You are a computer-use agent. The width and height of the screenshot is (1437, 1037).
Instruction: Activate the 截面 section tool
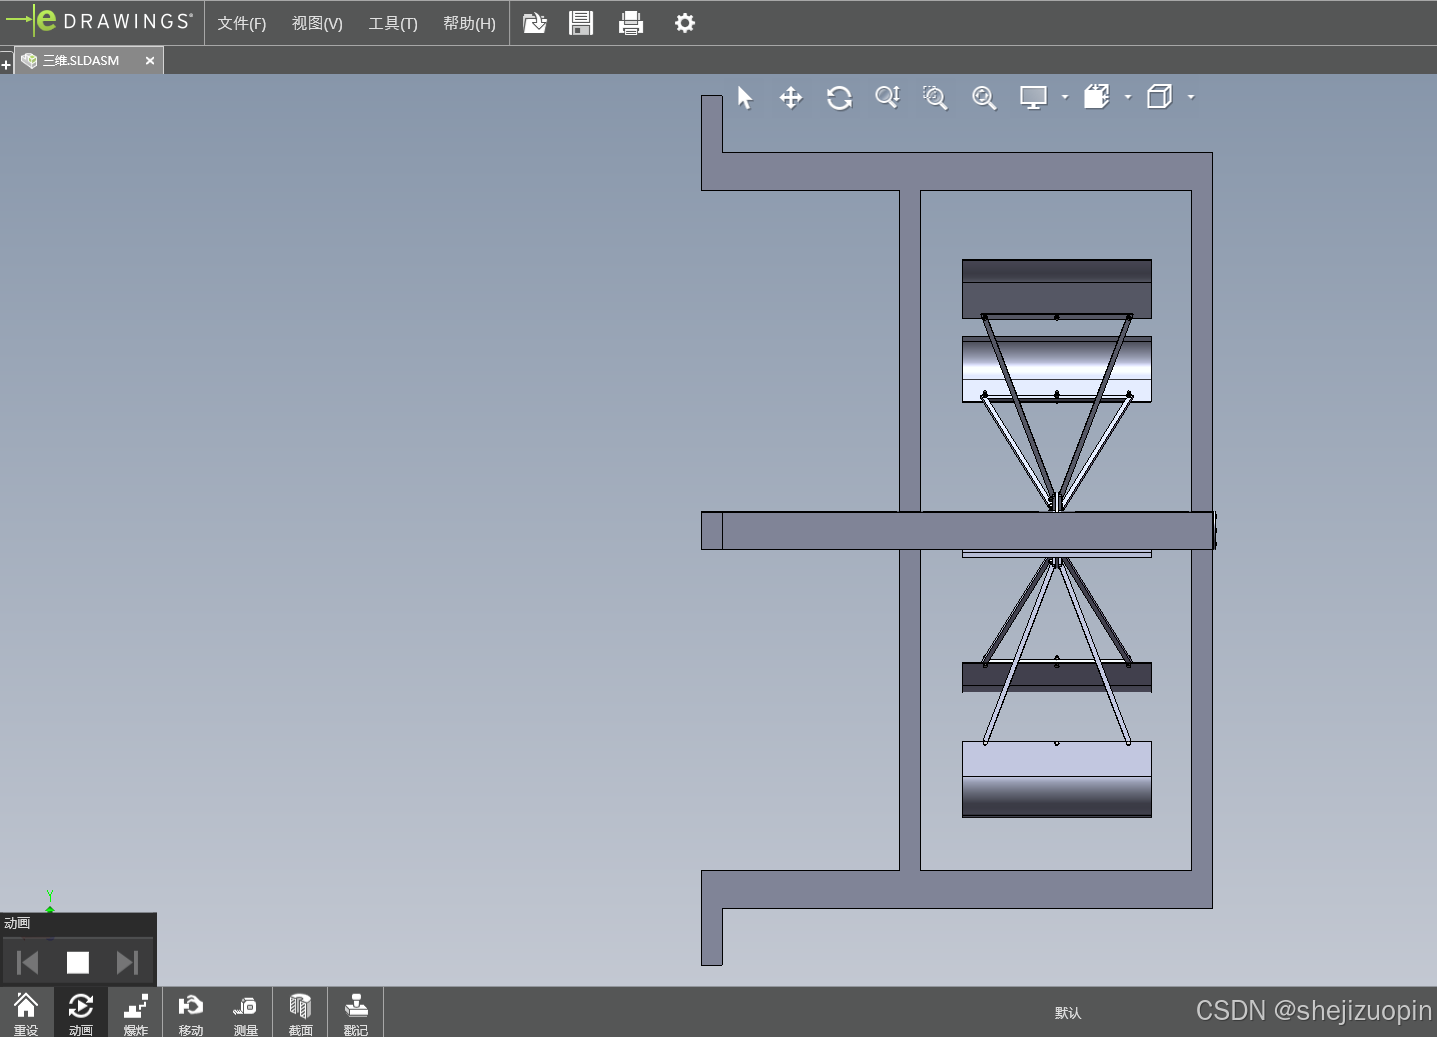[301, 1013]
